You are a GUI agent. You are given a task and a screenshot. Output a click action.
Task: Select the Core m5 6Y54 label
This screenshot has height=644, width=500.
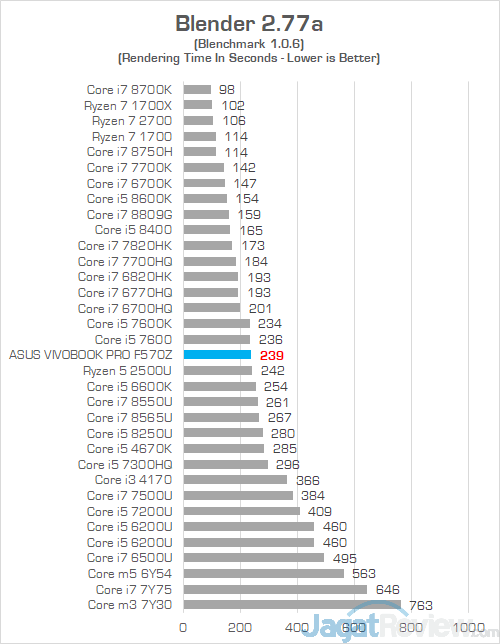(x=130, y=573)
